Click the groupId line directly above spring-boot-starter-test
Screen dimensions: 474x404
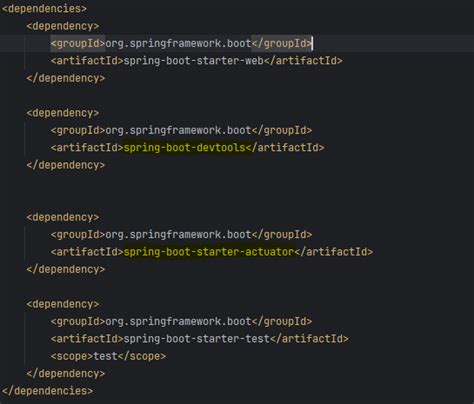182,321
